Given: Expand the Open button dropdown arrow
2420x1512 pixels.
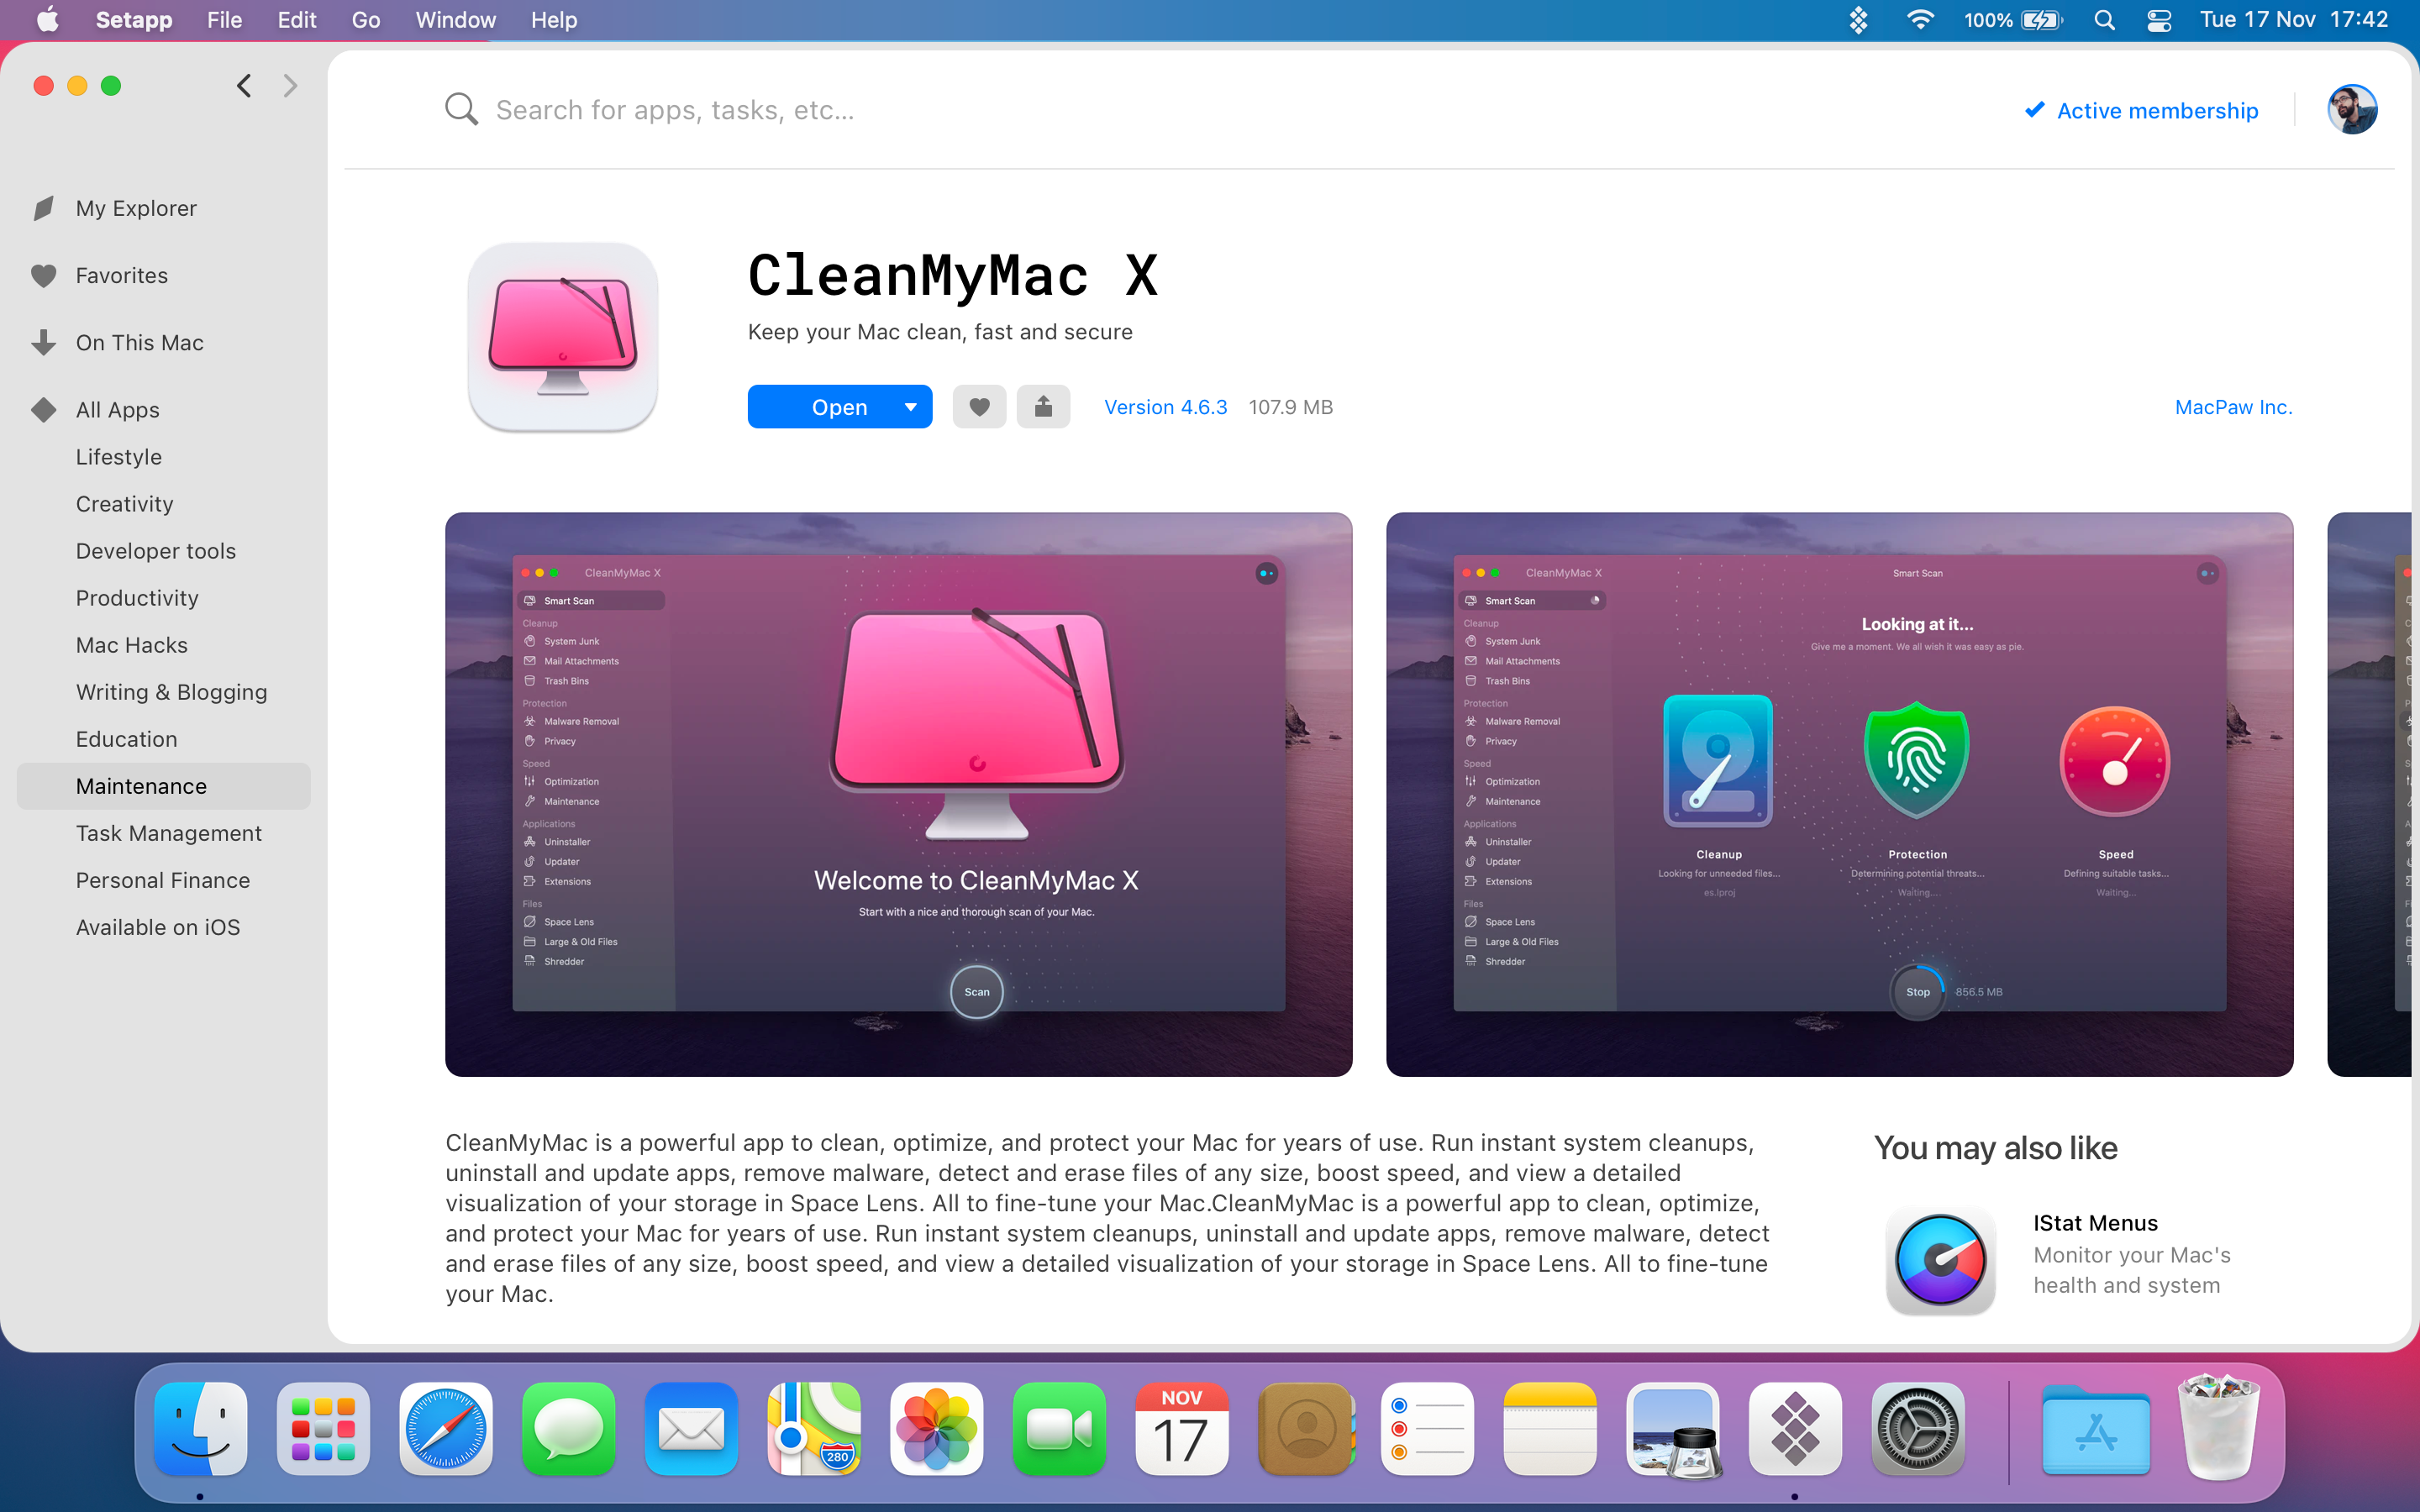Looking at the screenshot, I should (910, 407).
